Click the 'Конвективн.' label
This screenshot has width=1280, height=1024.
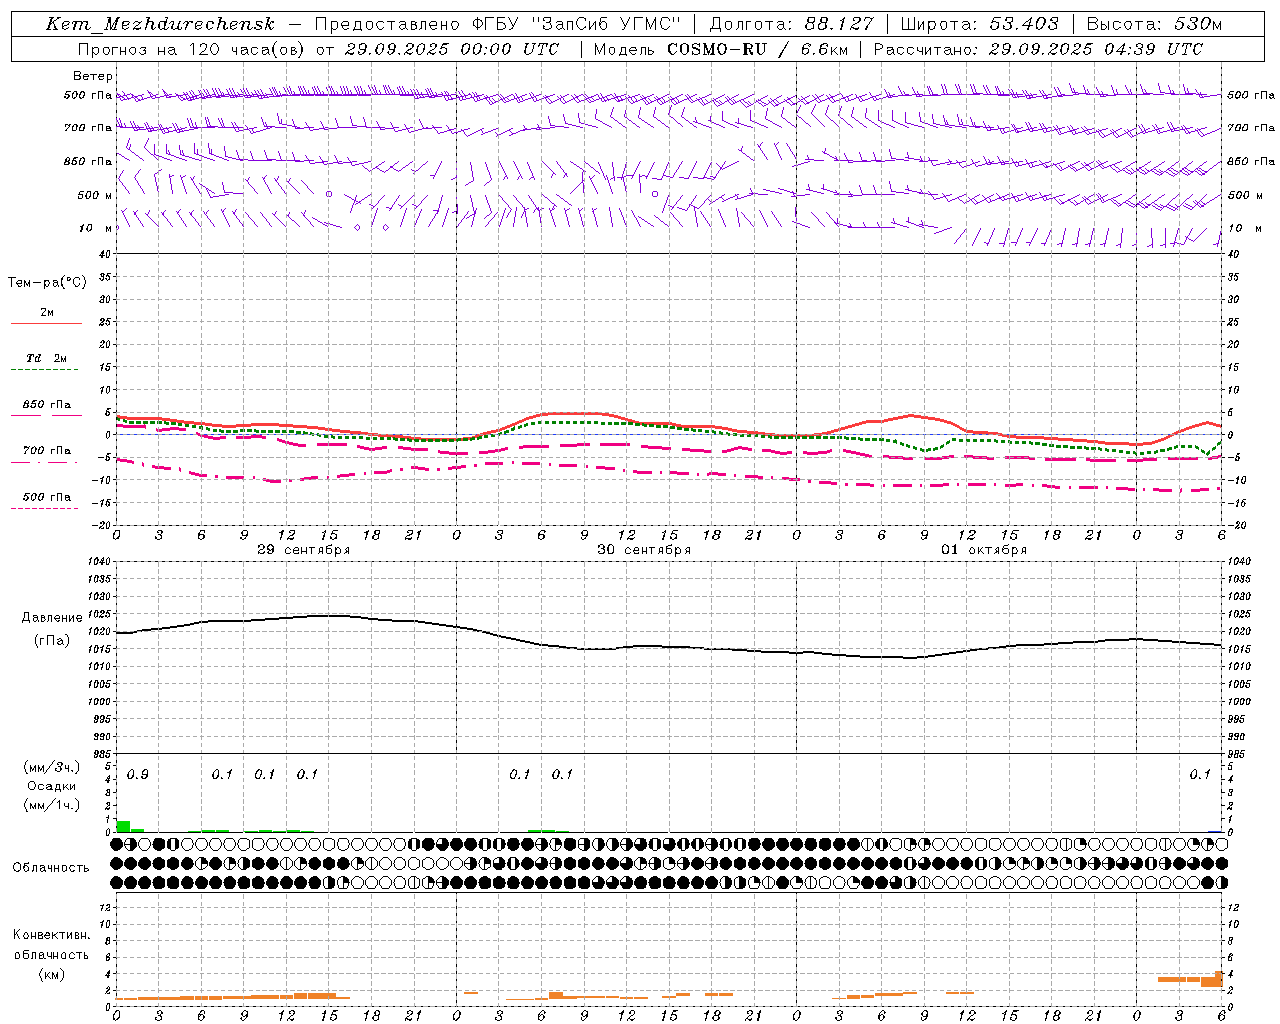[51, 935]
